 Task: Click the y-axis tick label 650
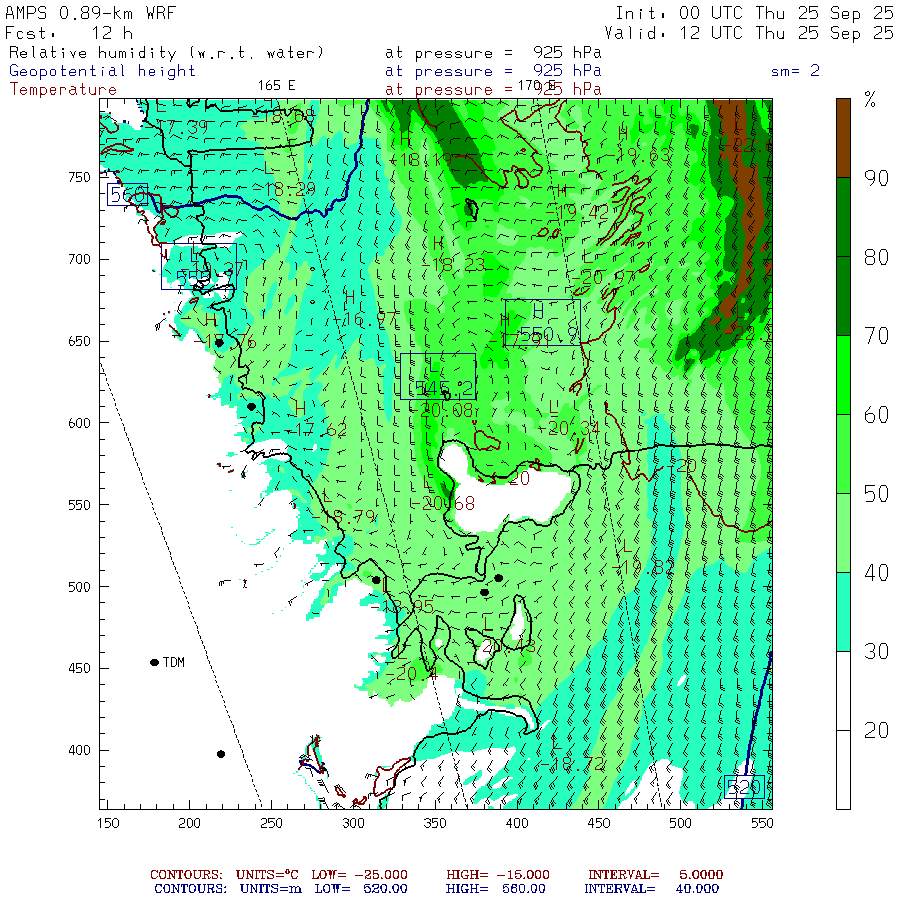[79, 341]
